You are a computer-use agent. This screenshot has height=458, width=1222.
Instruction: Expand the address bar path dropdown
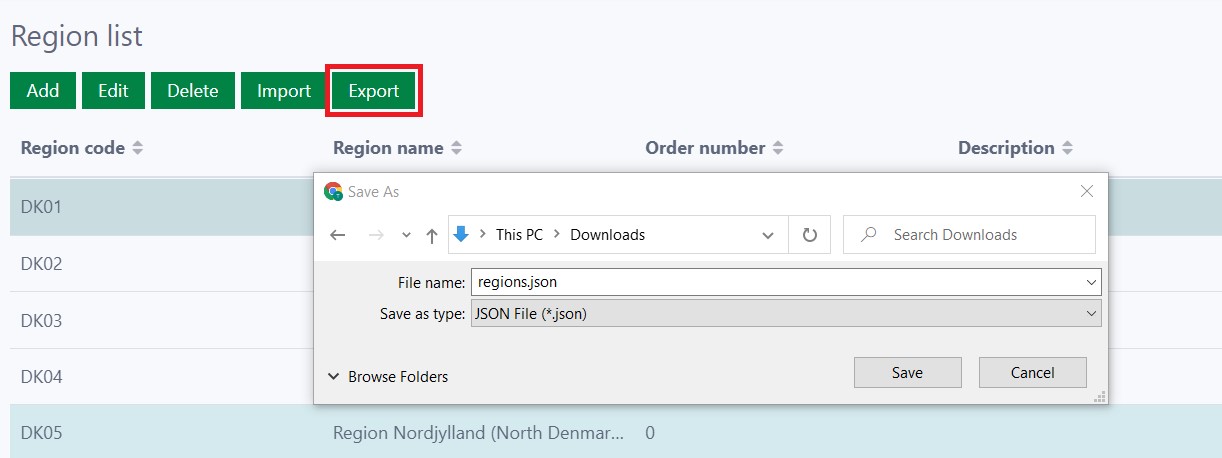click(x=768, y=235)
